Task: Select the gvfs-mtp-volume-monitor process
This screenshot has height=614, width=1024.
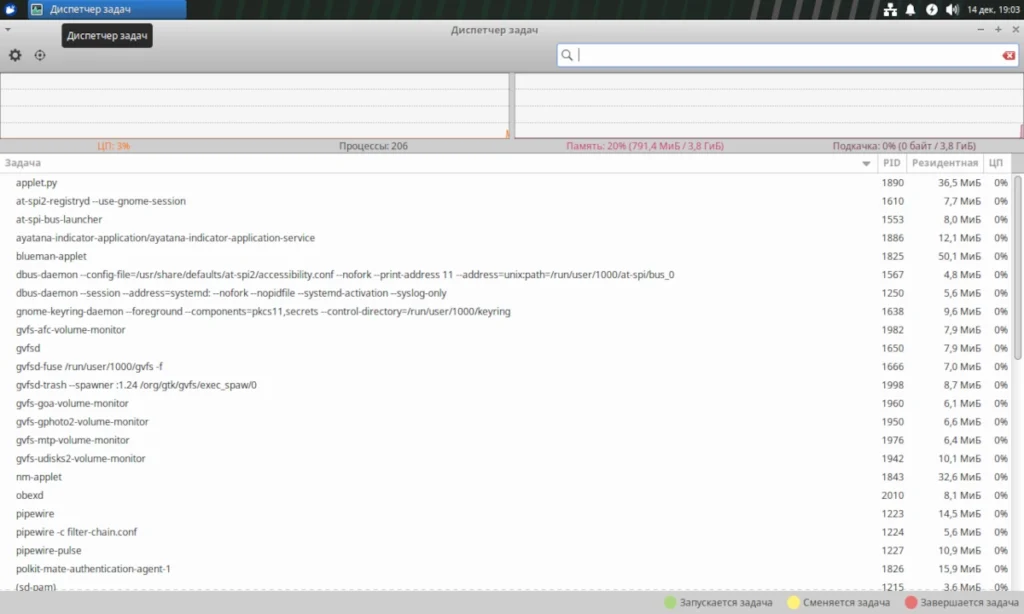Action: click(506, 440)
